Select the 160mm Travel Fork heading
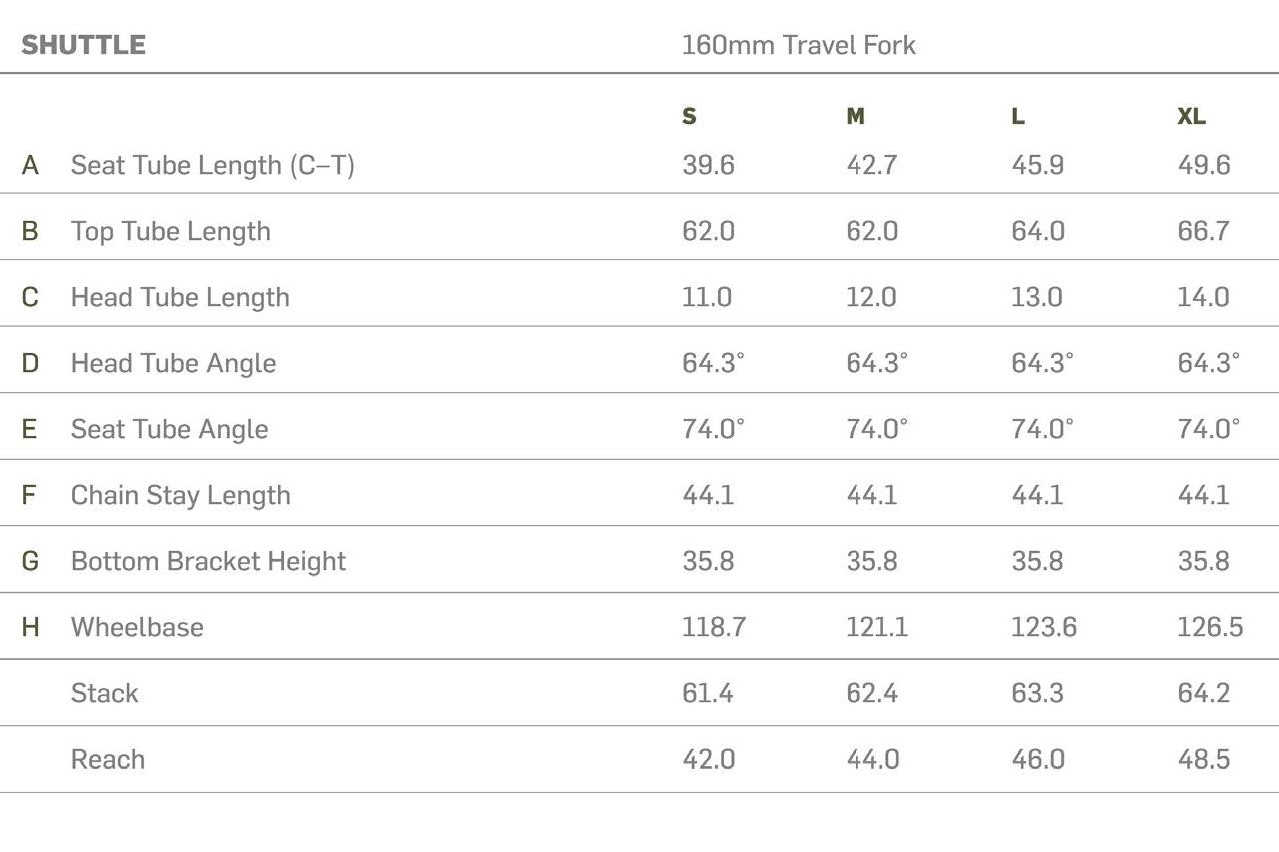 [798, 45]
